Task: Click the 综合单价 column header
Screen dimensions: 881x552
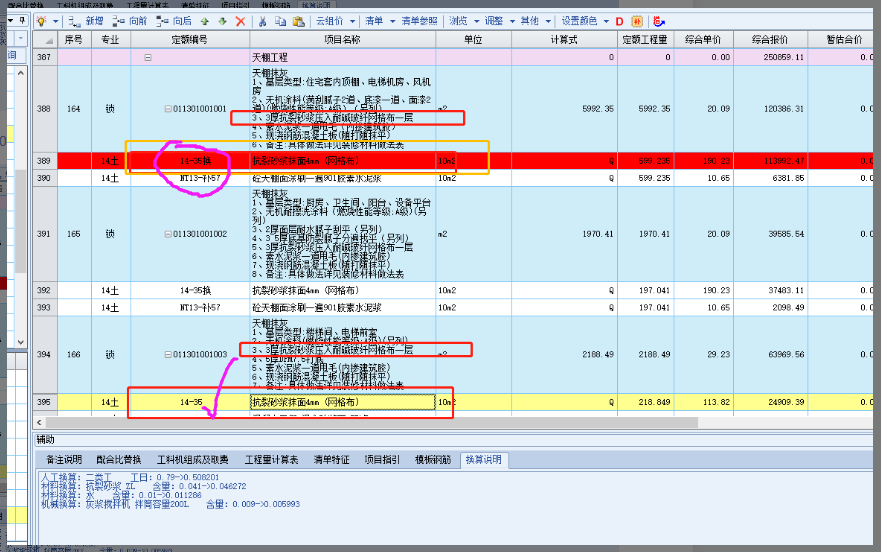Action: coord(703,39)
